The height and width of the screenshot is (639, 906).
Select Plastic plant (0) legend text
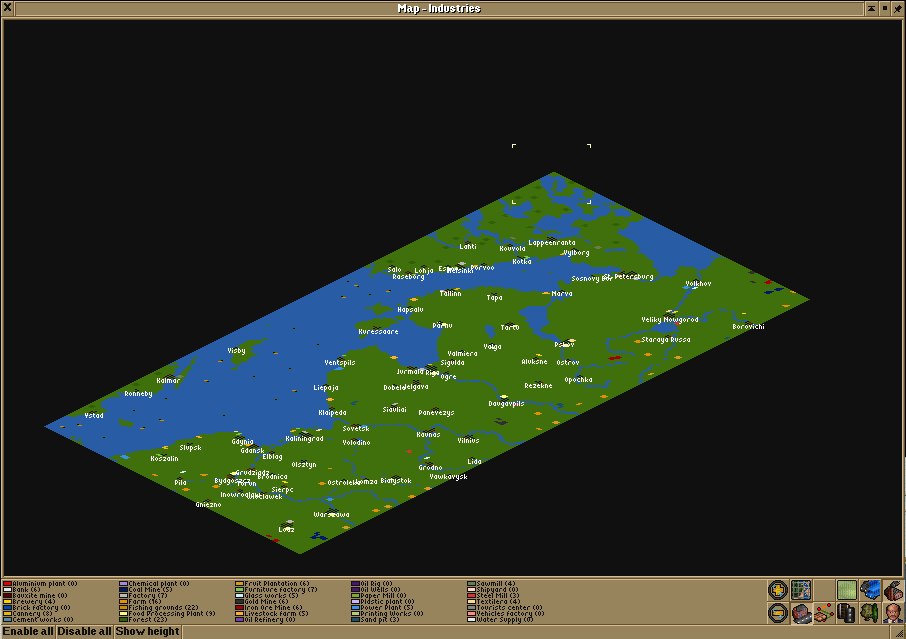tap(388, 601)
